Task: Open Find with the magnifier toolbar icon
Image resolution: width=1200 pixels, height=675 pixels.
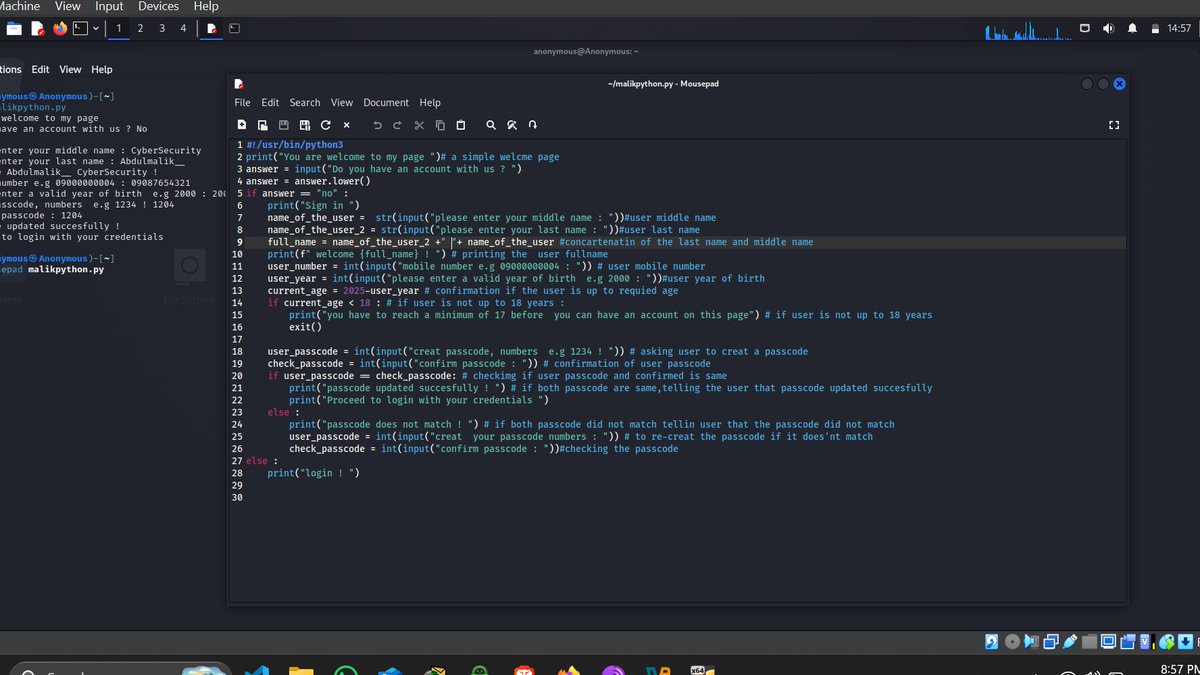Action: point(491,125)
